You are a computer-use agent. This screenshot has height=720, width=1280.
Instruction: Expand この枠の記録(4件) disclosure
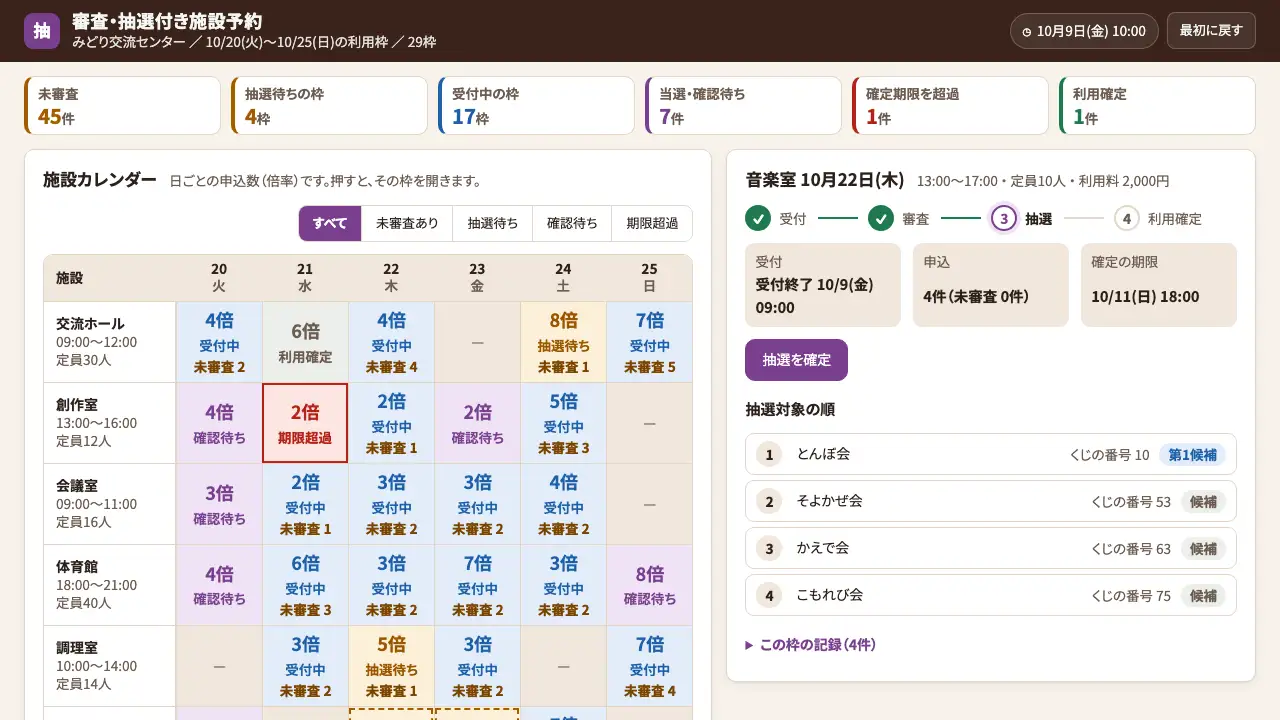tap(810, 645)
